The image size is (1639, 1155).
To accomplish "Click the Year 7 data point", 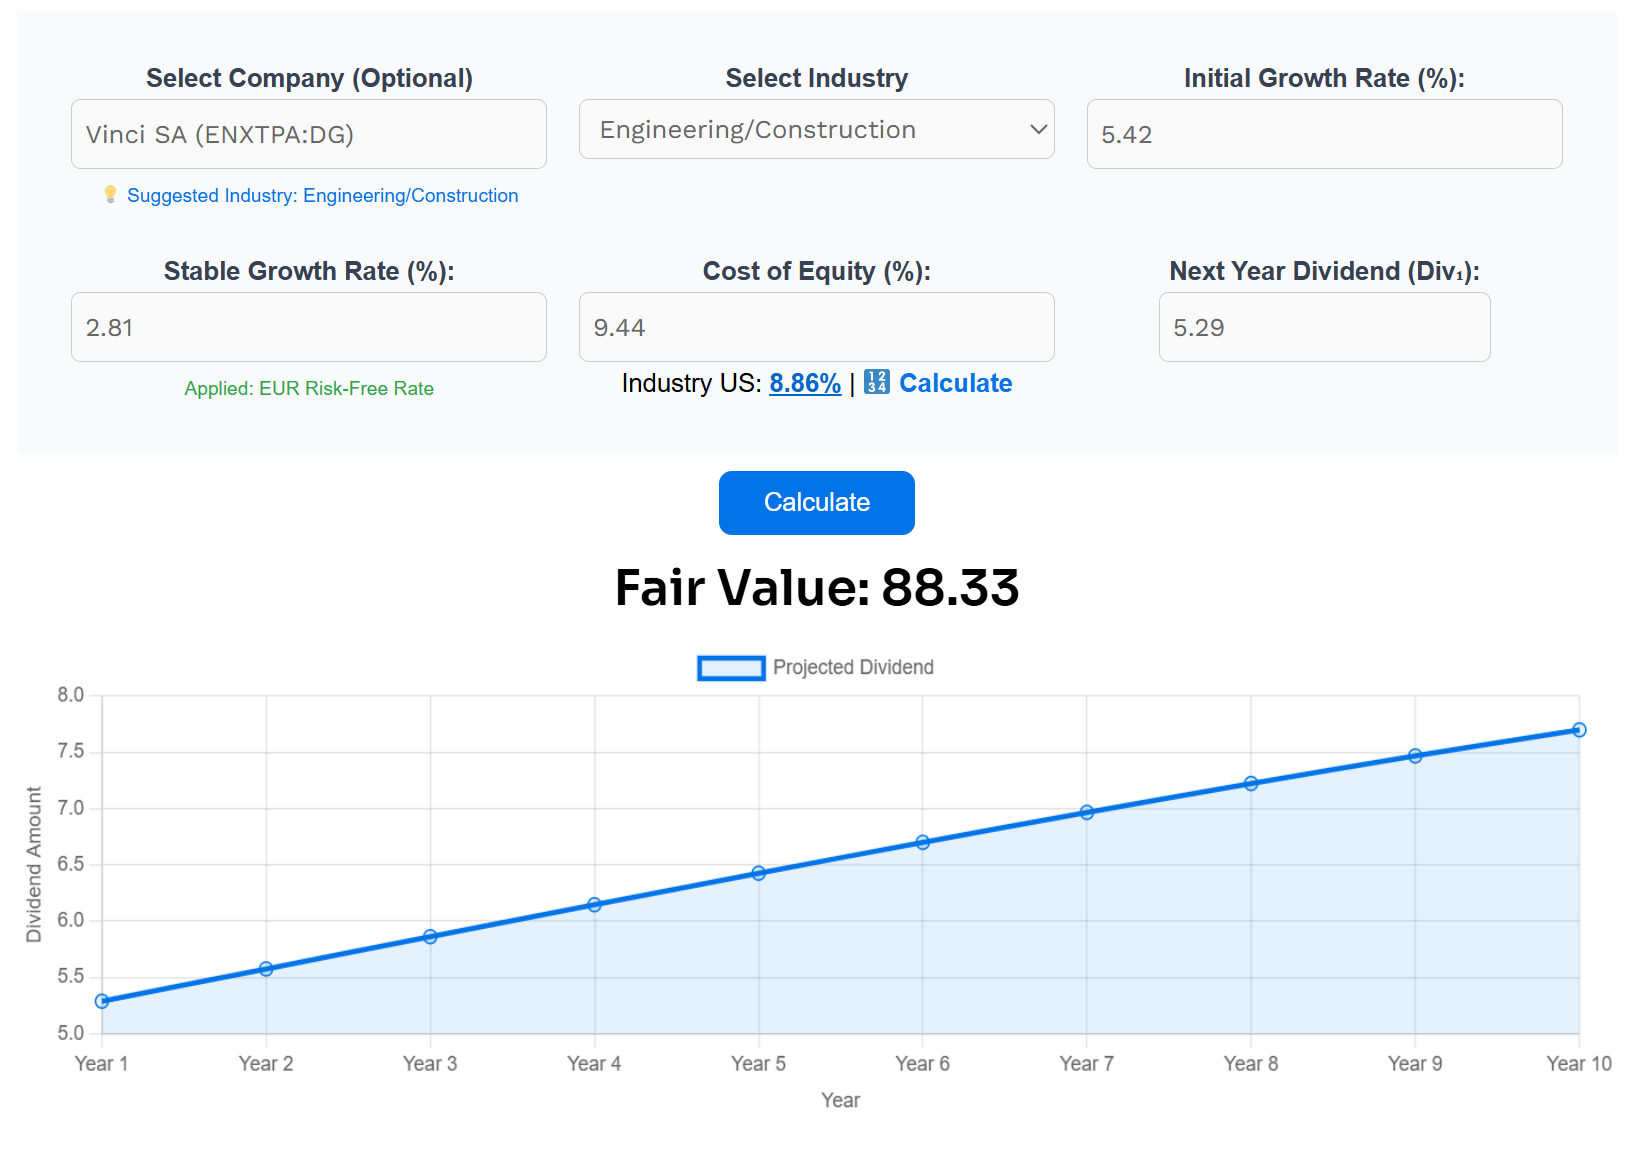I will pyautogui.click(x=1087, y=813).
